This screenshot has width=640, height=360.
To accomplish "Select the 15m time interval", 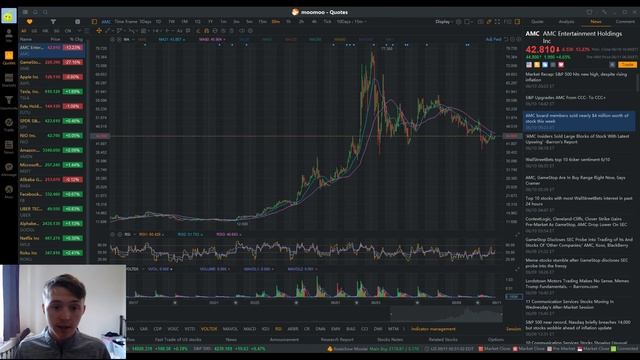I will coord(262,22).
